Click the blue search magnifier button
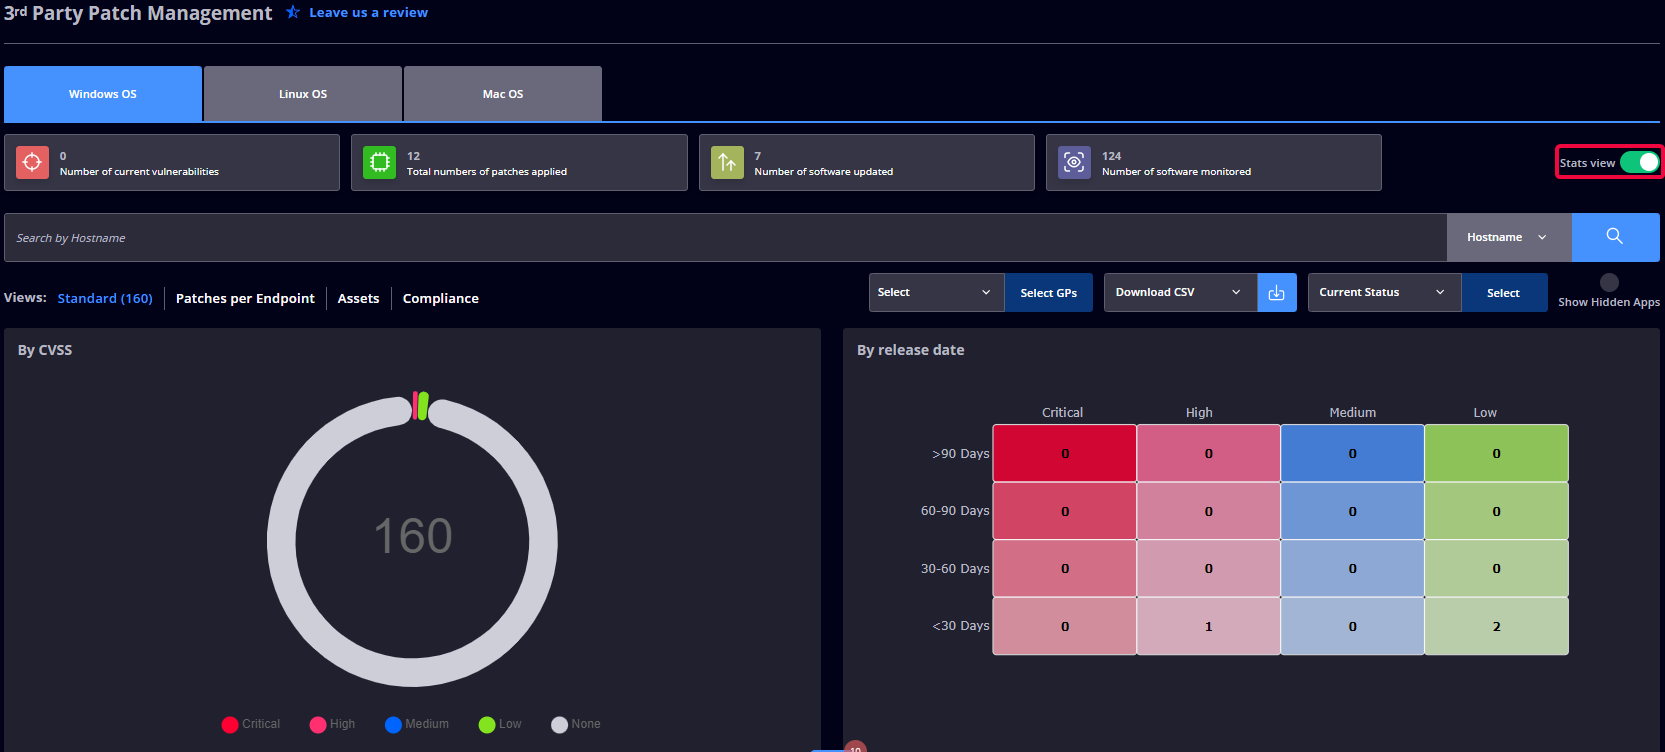1665x752 pixels. (x=1615, y=237)
